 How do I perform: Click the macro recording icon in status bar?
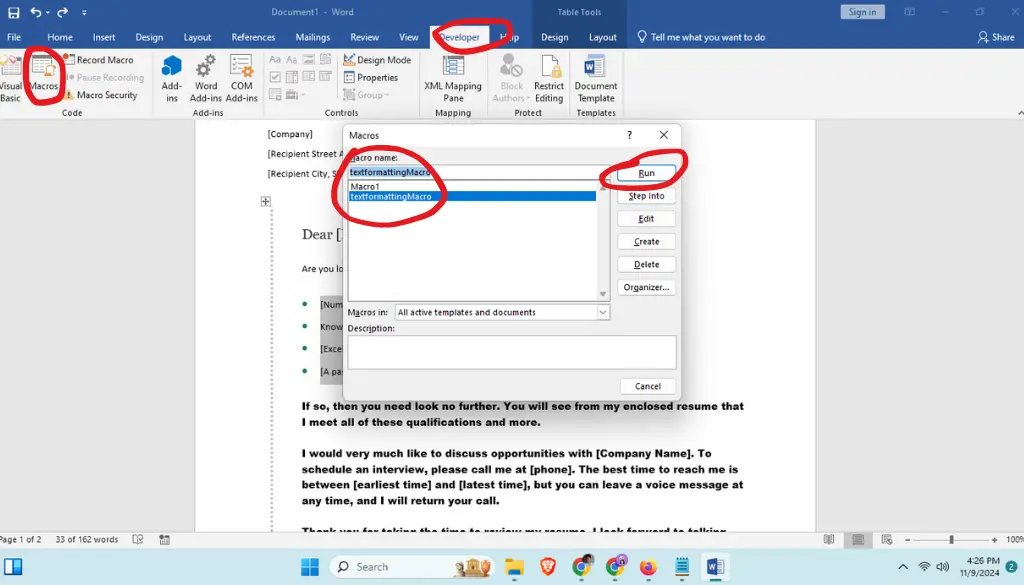pyautogui.click(x=165, y=539)
